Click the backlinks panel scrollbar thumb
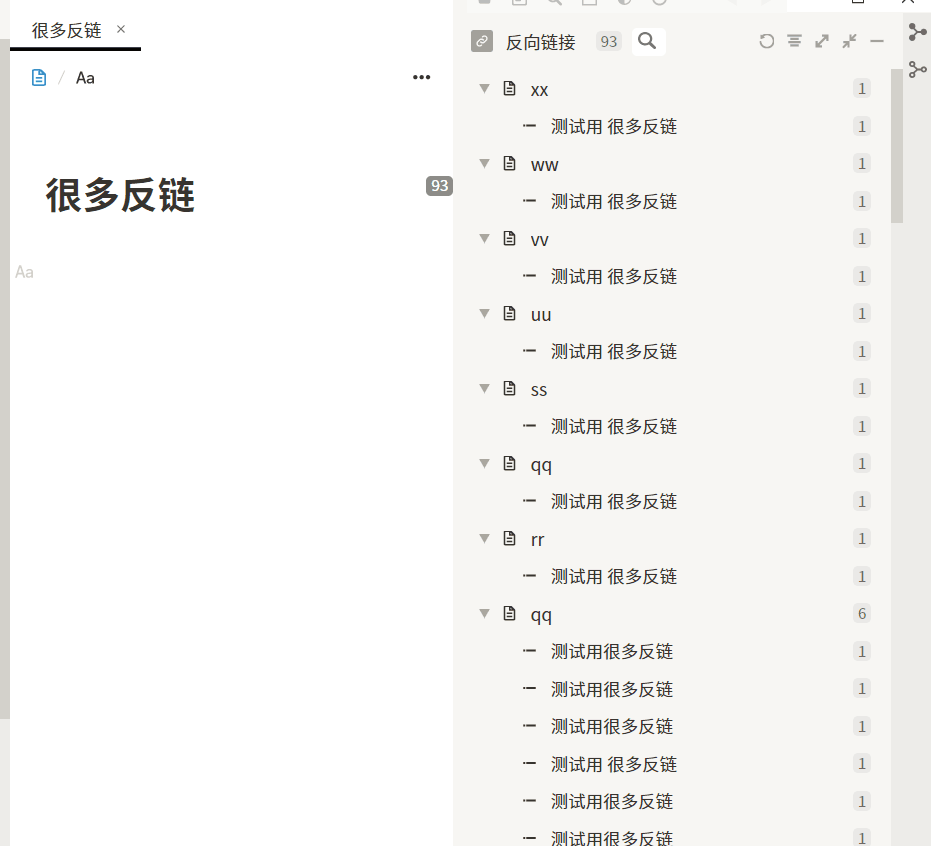 coord(897,145)
